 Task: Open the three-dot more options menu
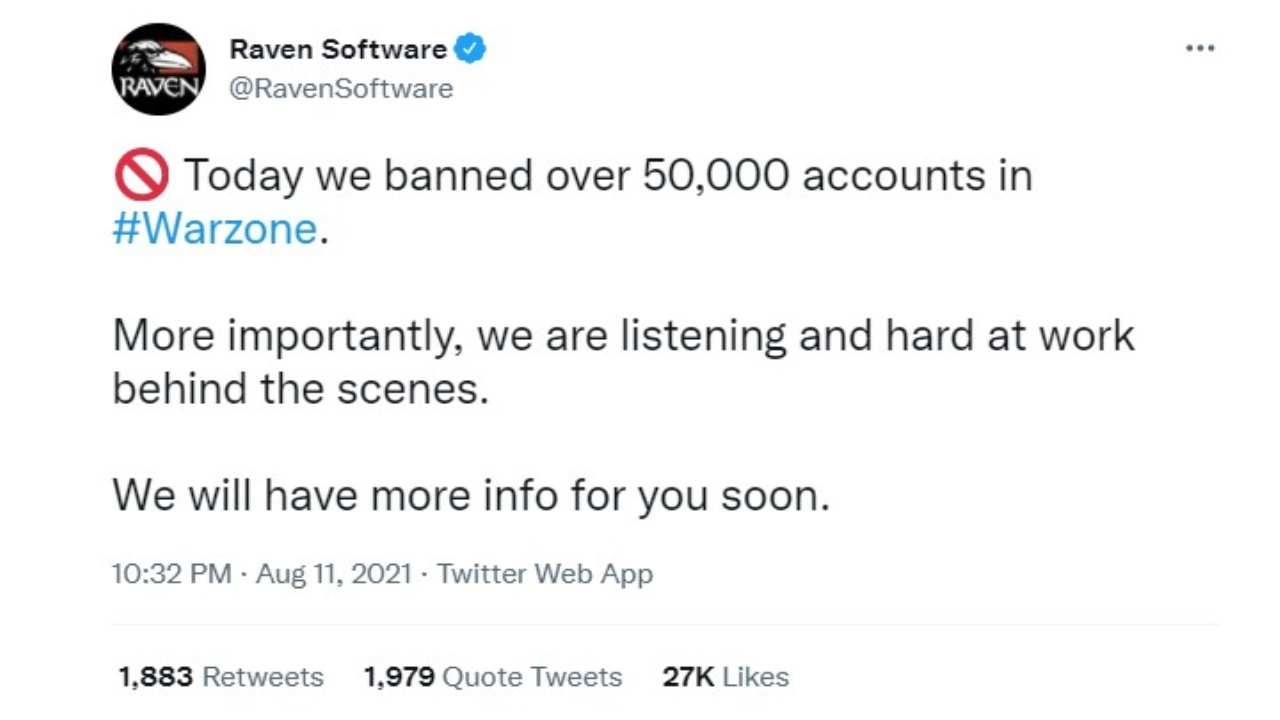(1199, 48)
